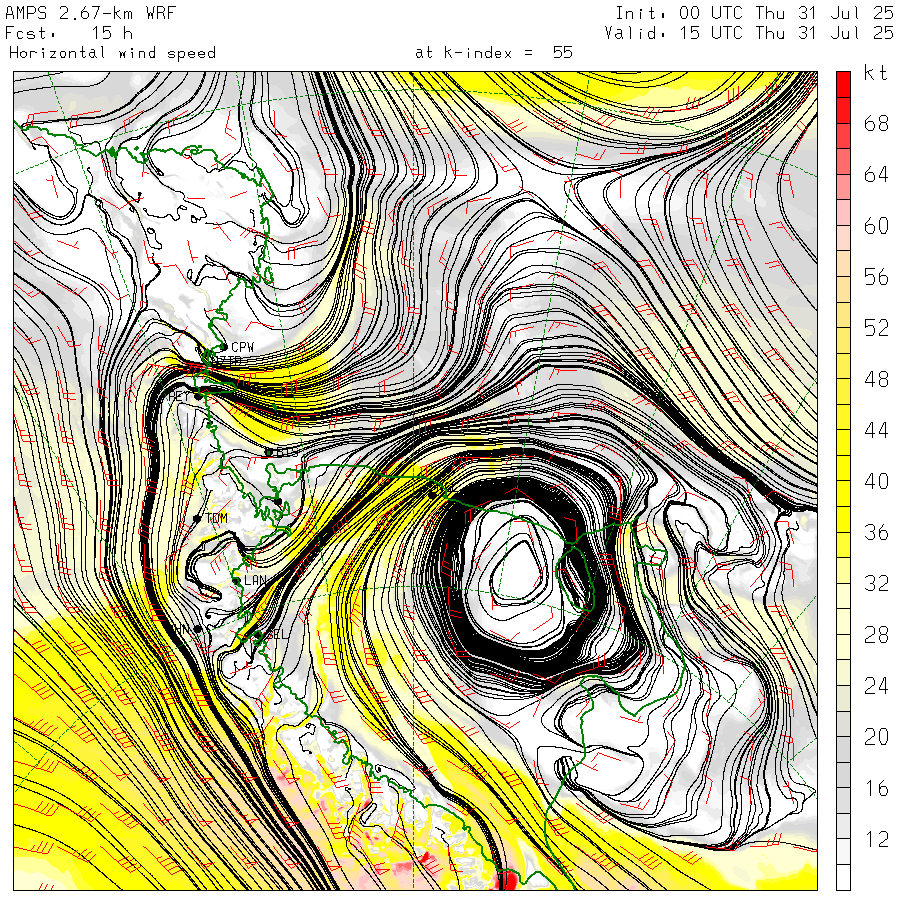Click the 52 value on the color scale

tap(876, 328)
